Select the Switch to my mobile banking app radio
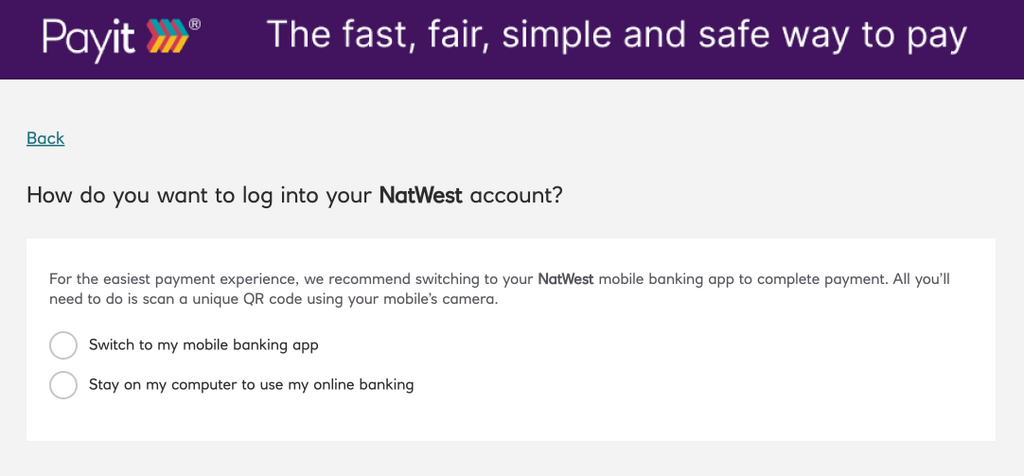 tap(63, 345)
